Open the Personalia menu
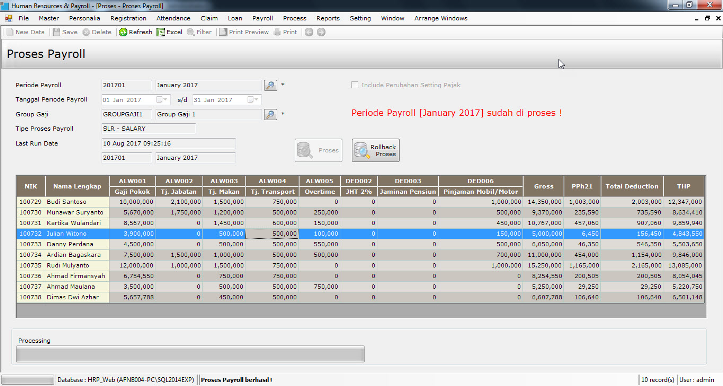The width and height of the screenshot is (723, 386). [x=84, y=18]
